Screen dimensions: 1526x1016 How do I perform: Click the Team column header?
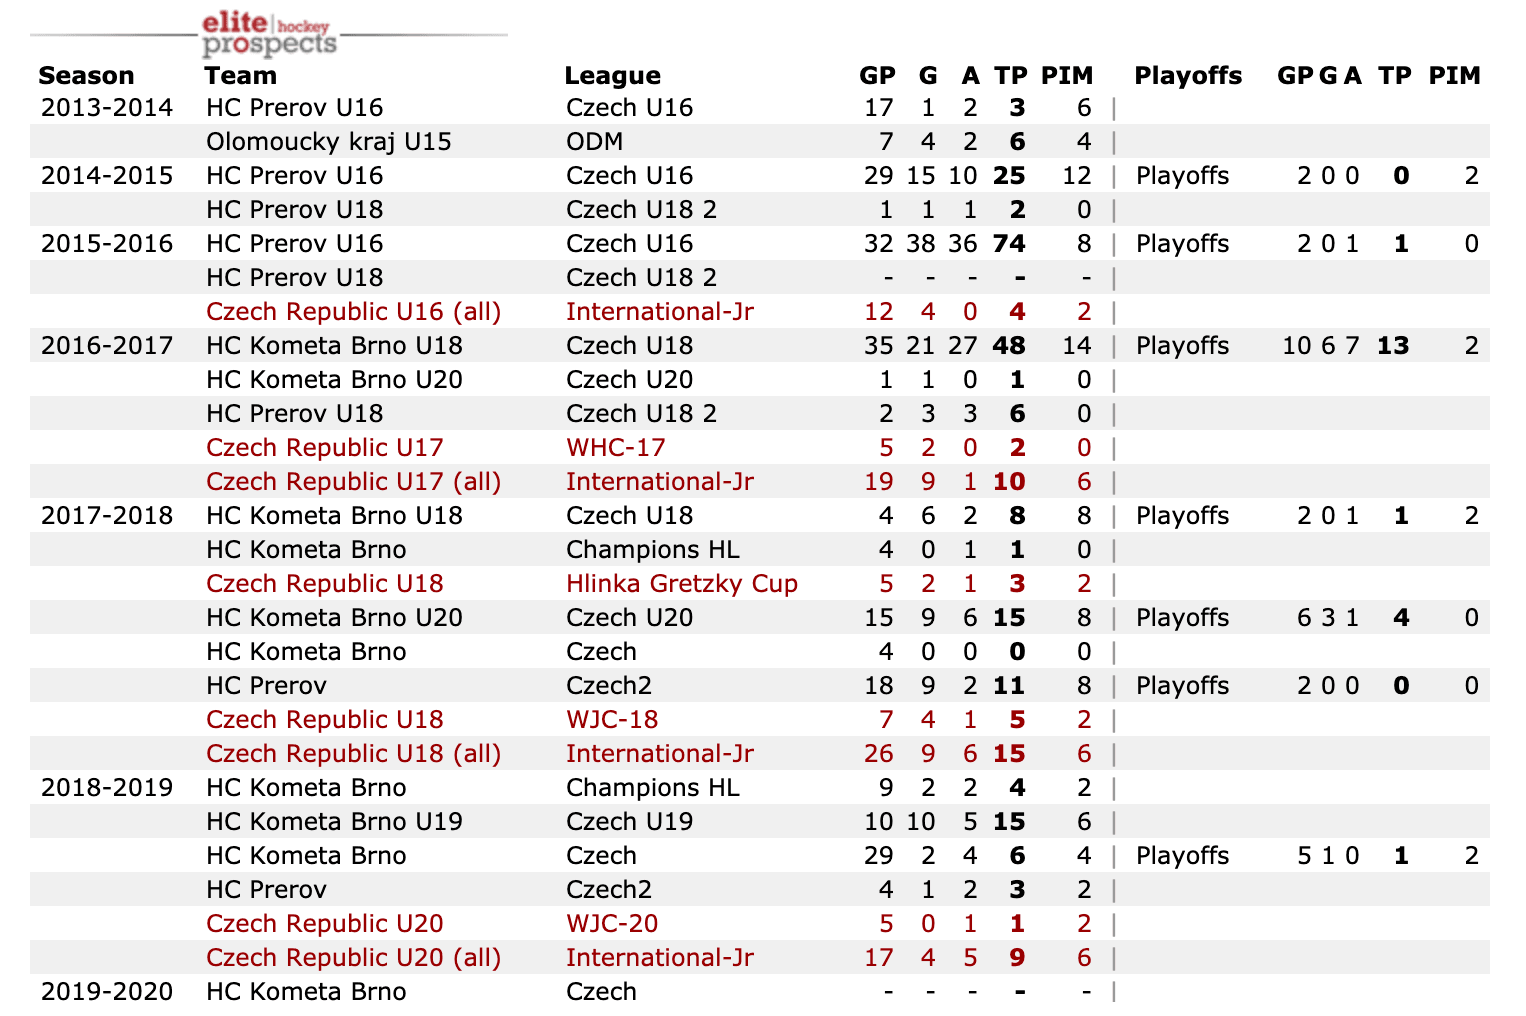(x=240, y=76)
